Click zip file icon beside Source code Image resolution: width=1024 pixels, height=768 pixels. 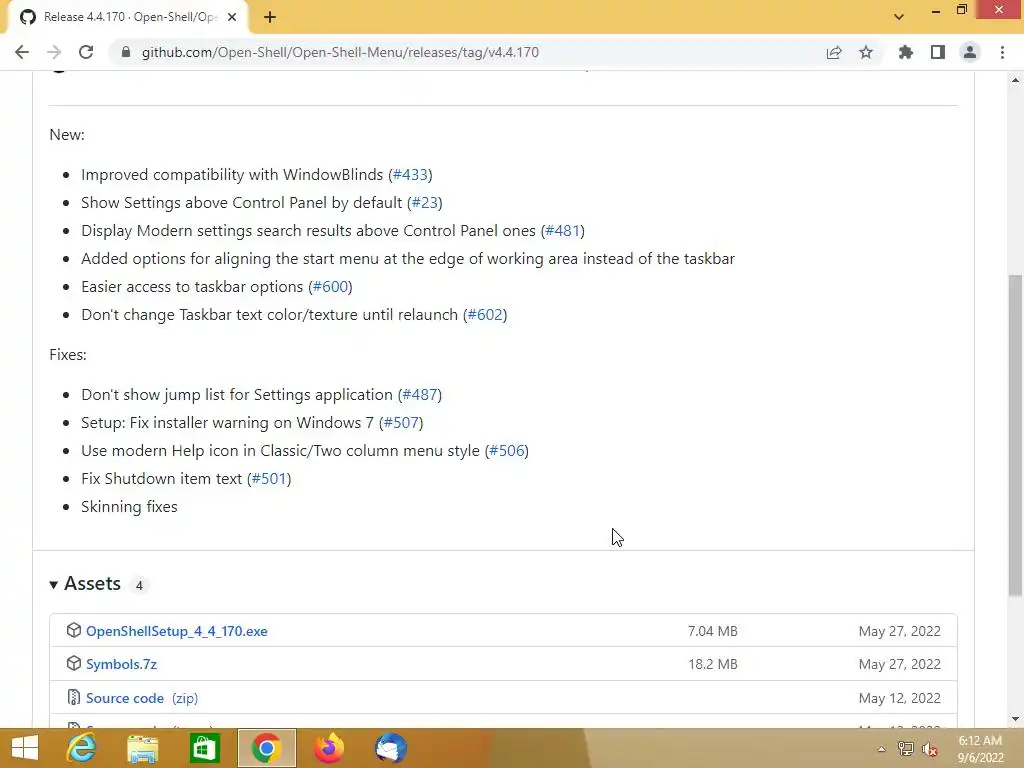(73, 697)
